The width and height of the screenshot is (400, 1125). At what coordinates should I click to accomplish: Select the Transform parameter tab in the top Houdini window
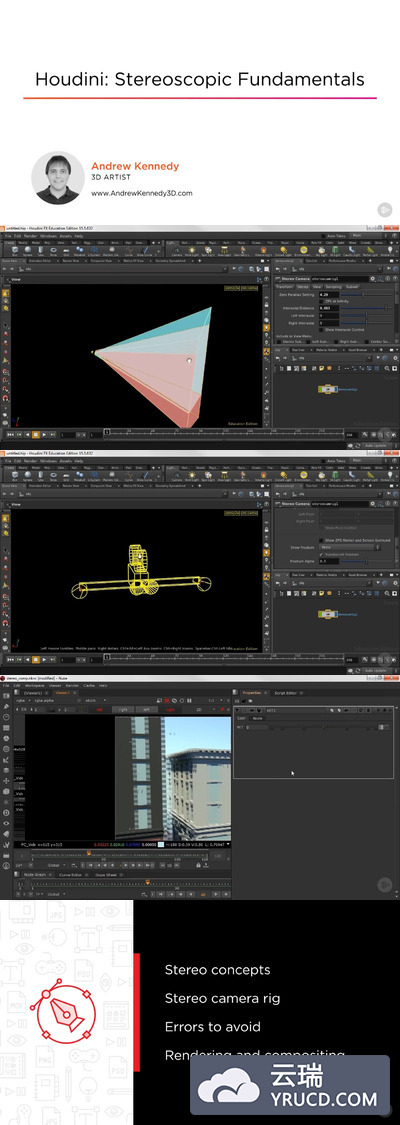tap(286, 287)
